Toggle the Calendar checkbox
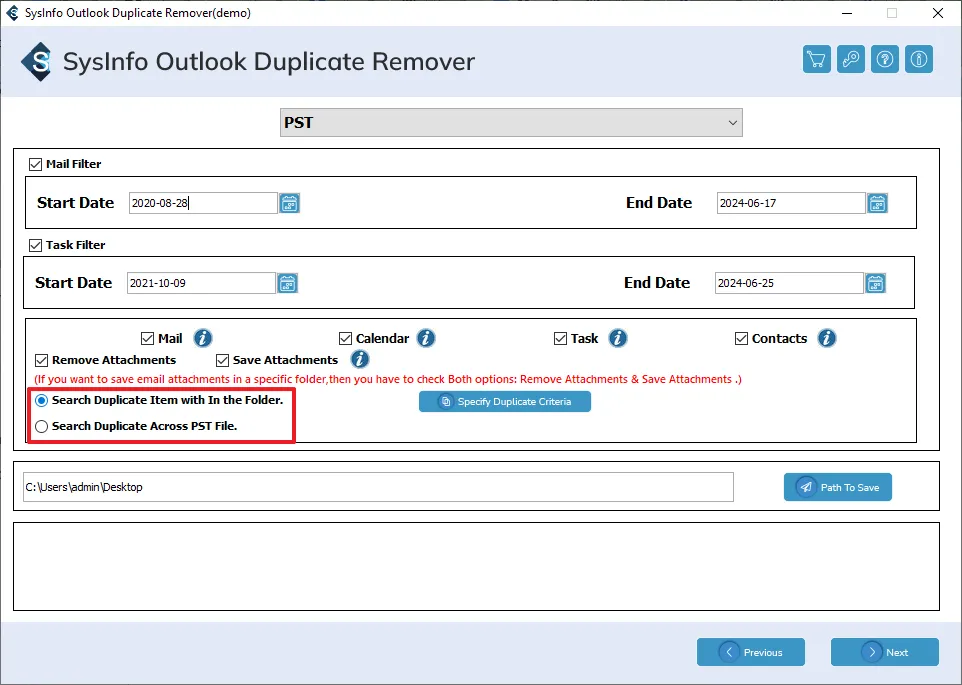This screenshot has height=685, width=962. point(345,339)
